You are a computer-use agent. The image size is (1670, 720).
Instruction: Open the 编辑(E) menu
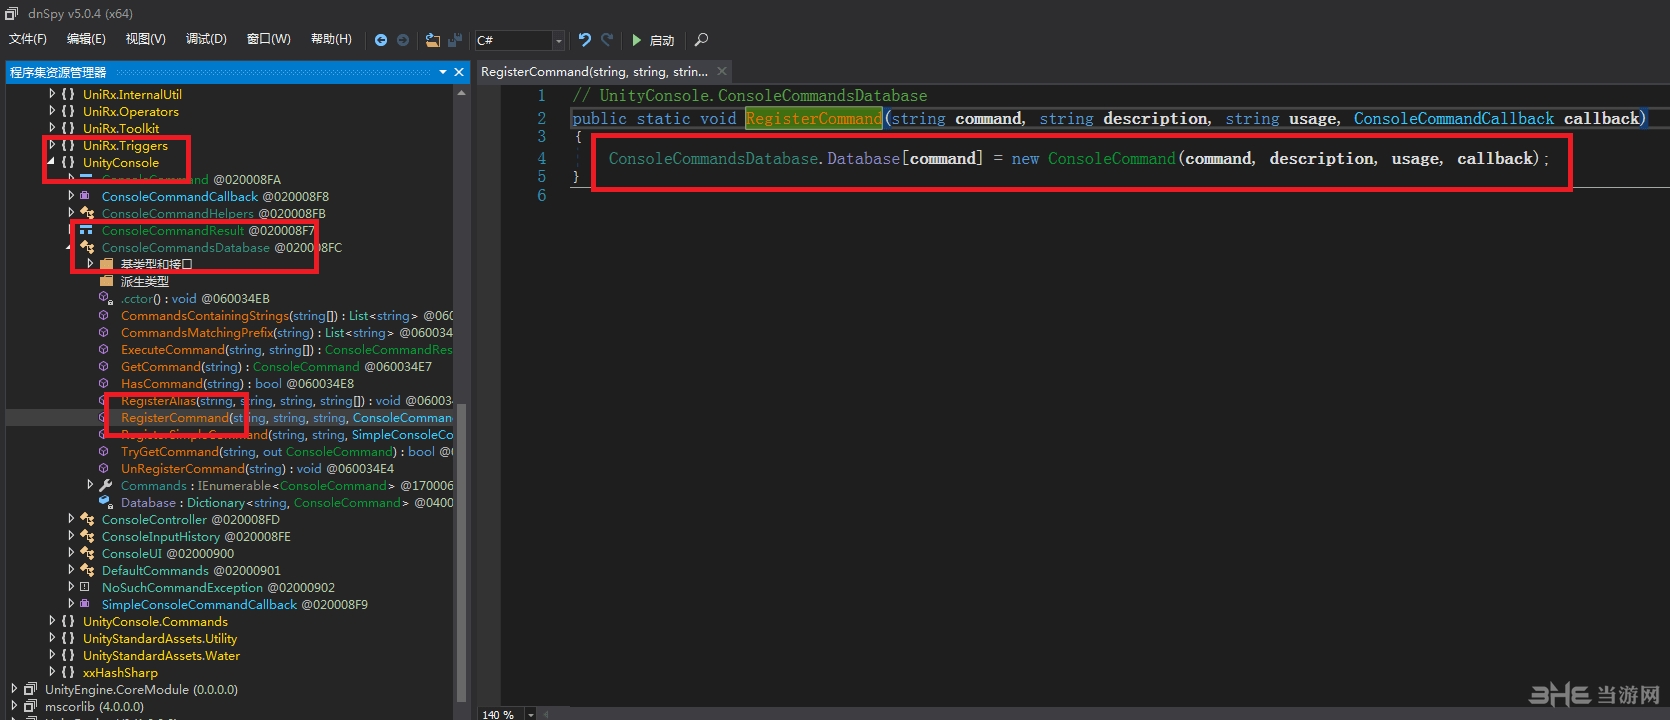click(x=86, y=39)
